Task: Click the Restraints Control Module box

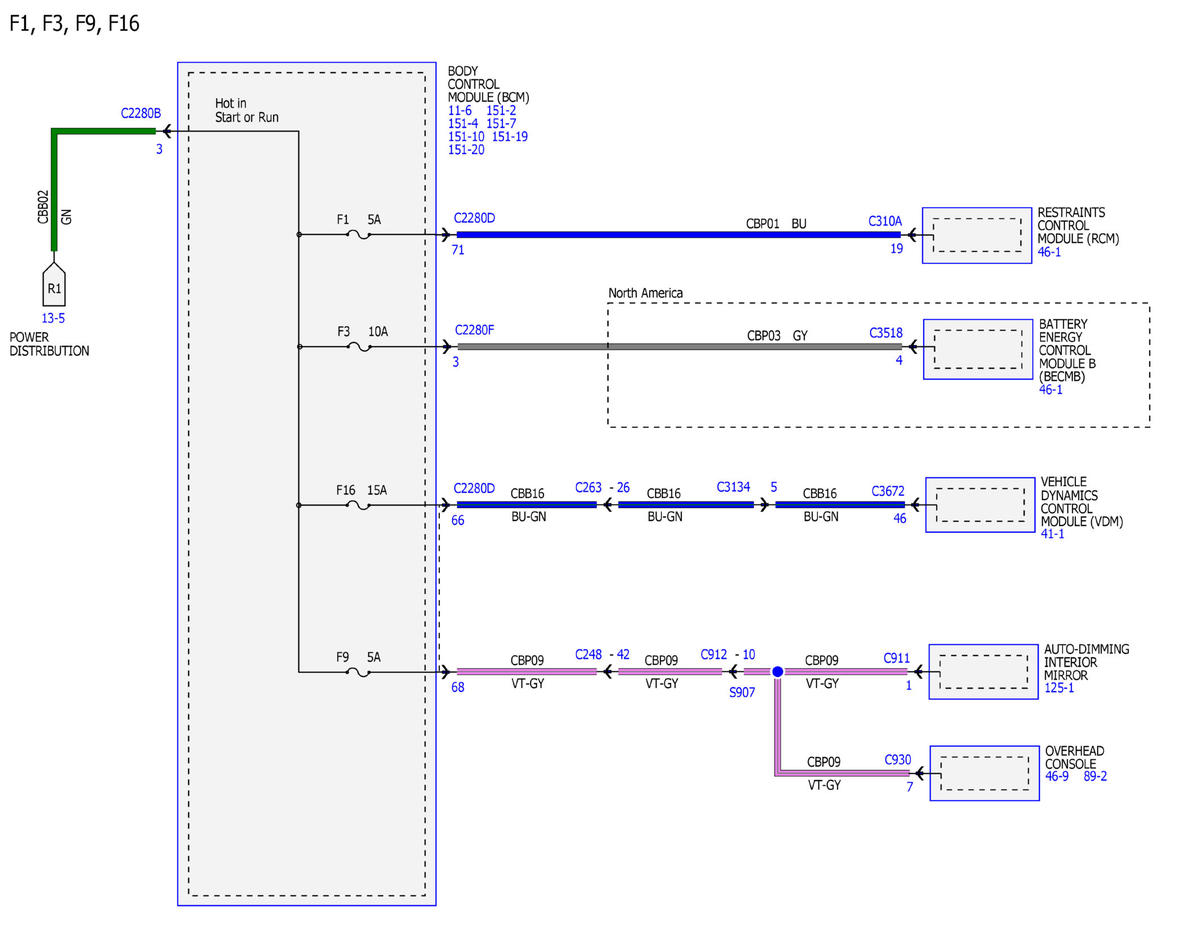Action: (x=977, y=235)
